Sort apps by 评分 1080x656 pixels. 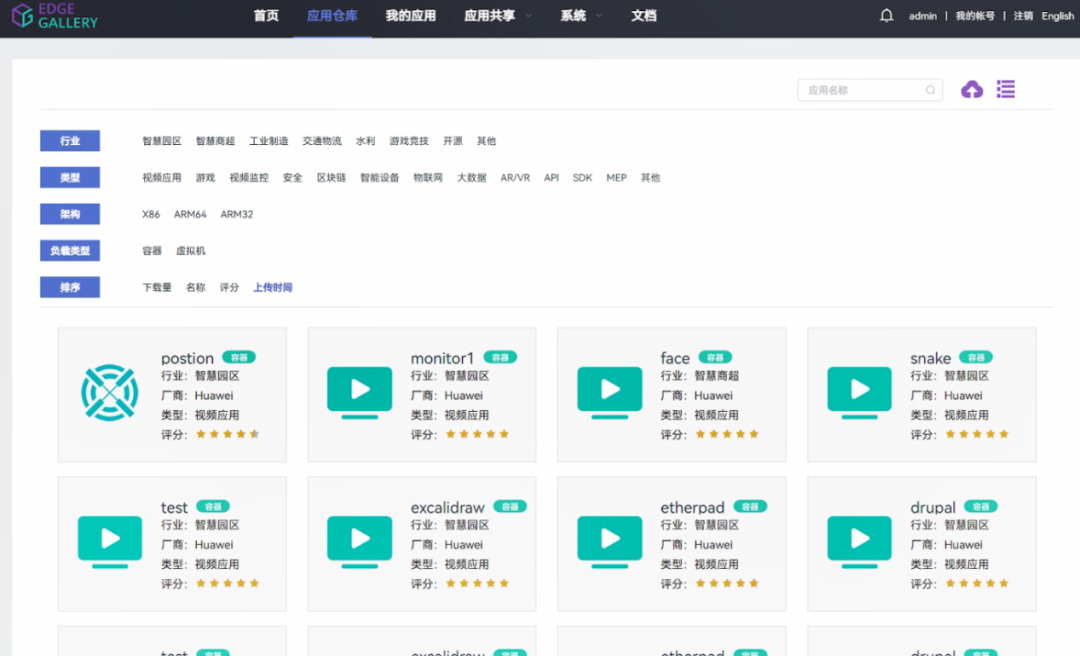pos(229,287)
